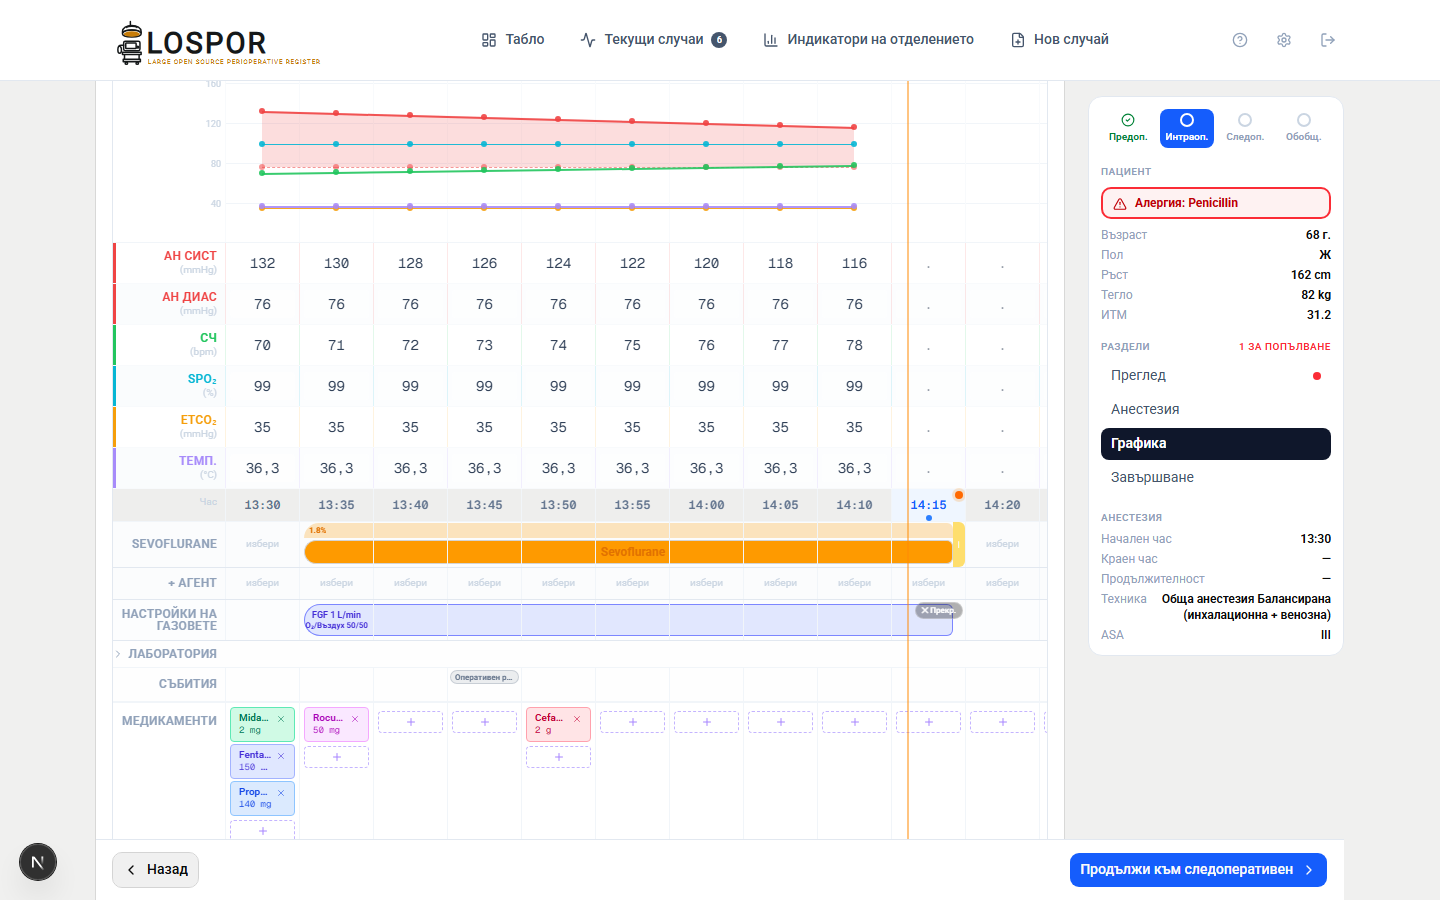Remove the Midazolam 2 mg medication entry
The image size is (1440, 900).
[x=281, y=719]
